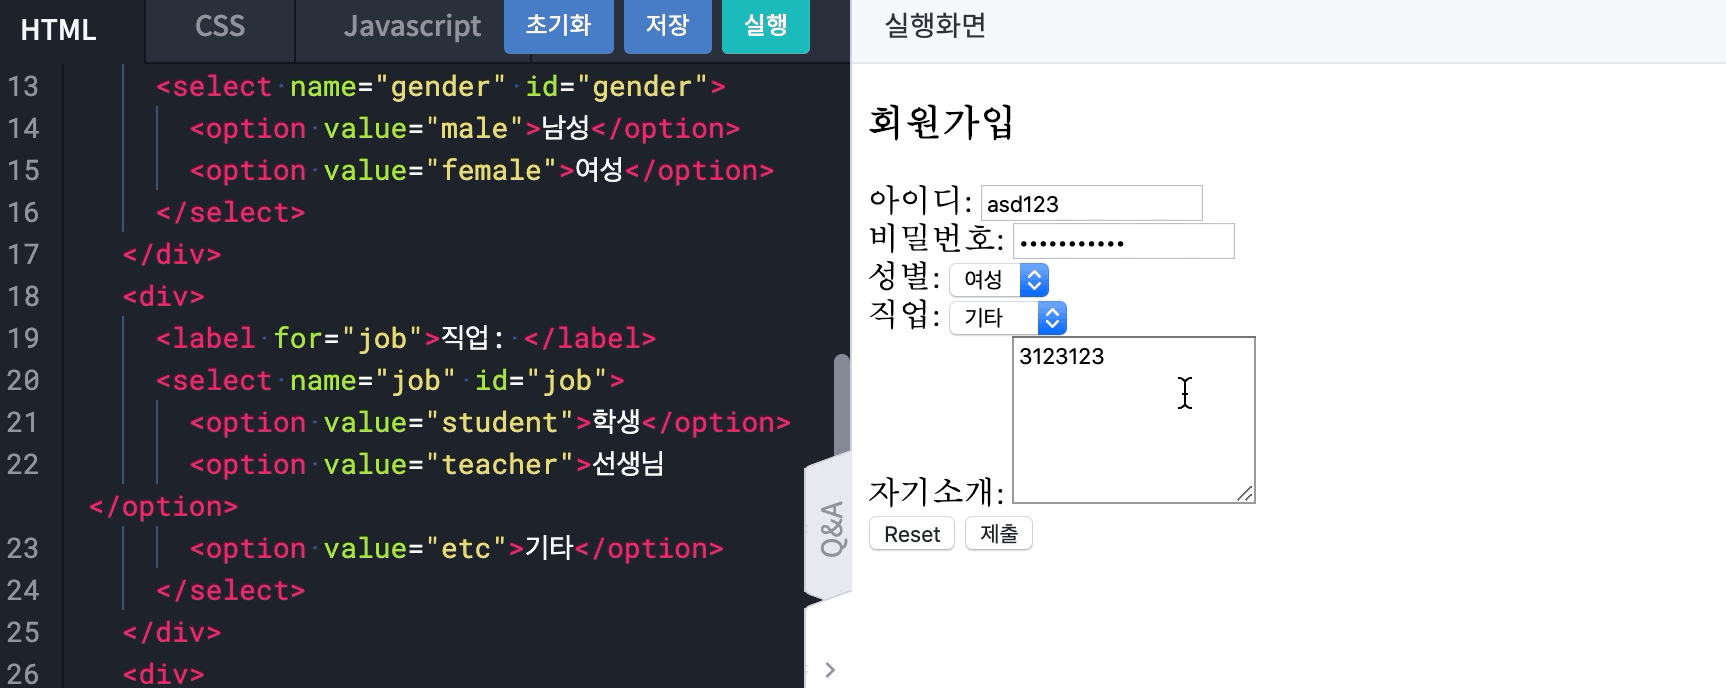The width and height of the screenshot is (1726, 688).
Task: Click the 아이디 input field
Action: pos(1090,203)
